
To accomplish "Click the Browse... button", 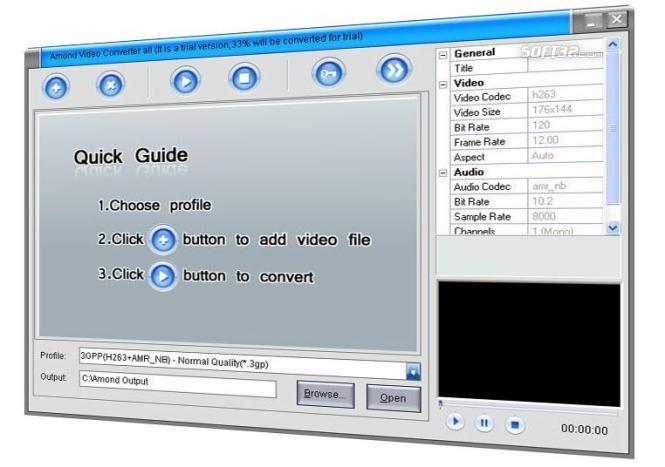I will pyautogui.click(x=325, y=394).
